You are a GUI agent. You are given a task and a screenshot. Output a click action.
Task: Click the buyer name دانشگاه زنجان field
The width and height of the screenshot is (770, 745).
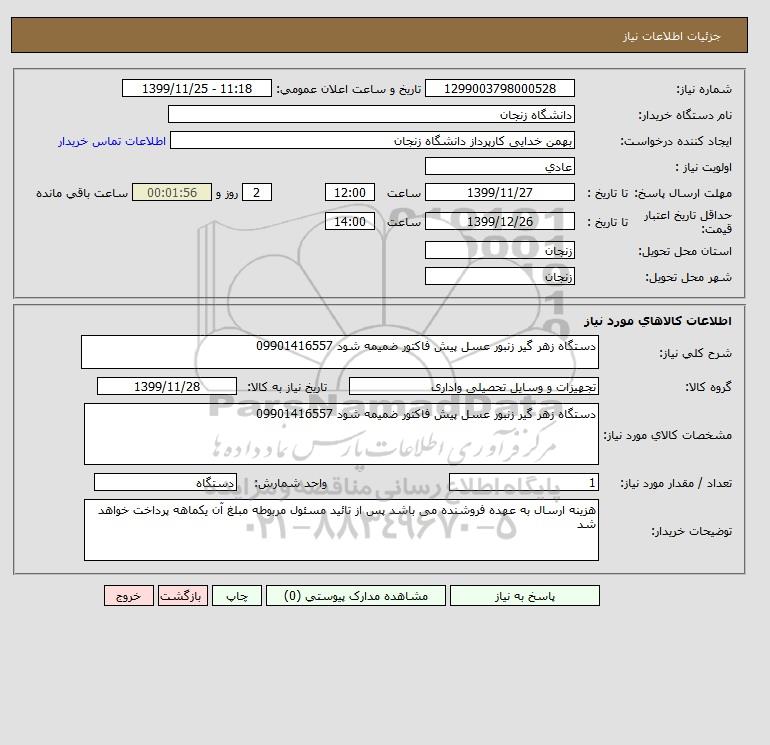[x=371, y=114]
